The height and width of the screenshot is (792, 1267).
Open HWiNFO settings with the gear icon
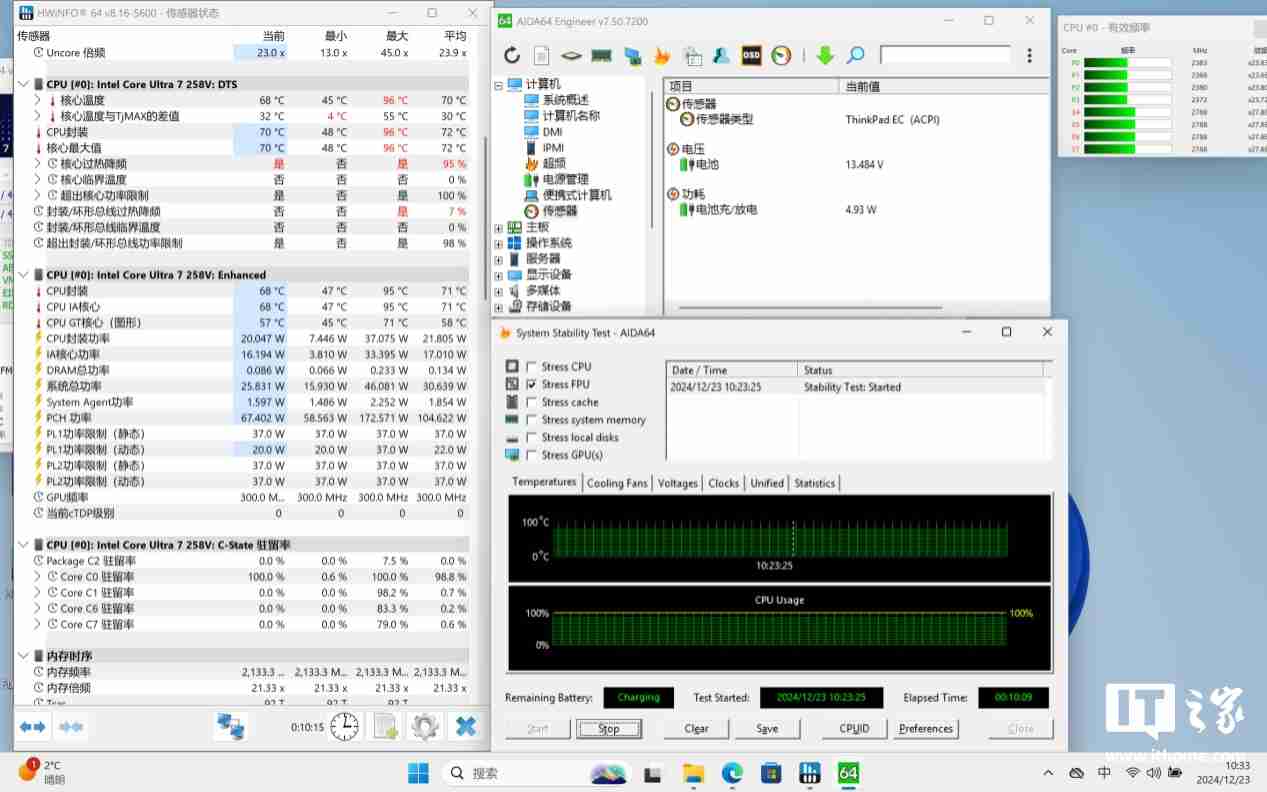(x=424, y=726)
